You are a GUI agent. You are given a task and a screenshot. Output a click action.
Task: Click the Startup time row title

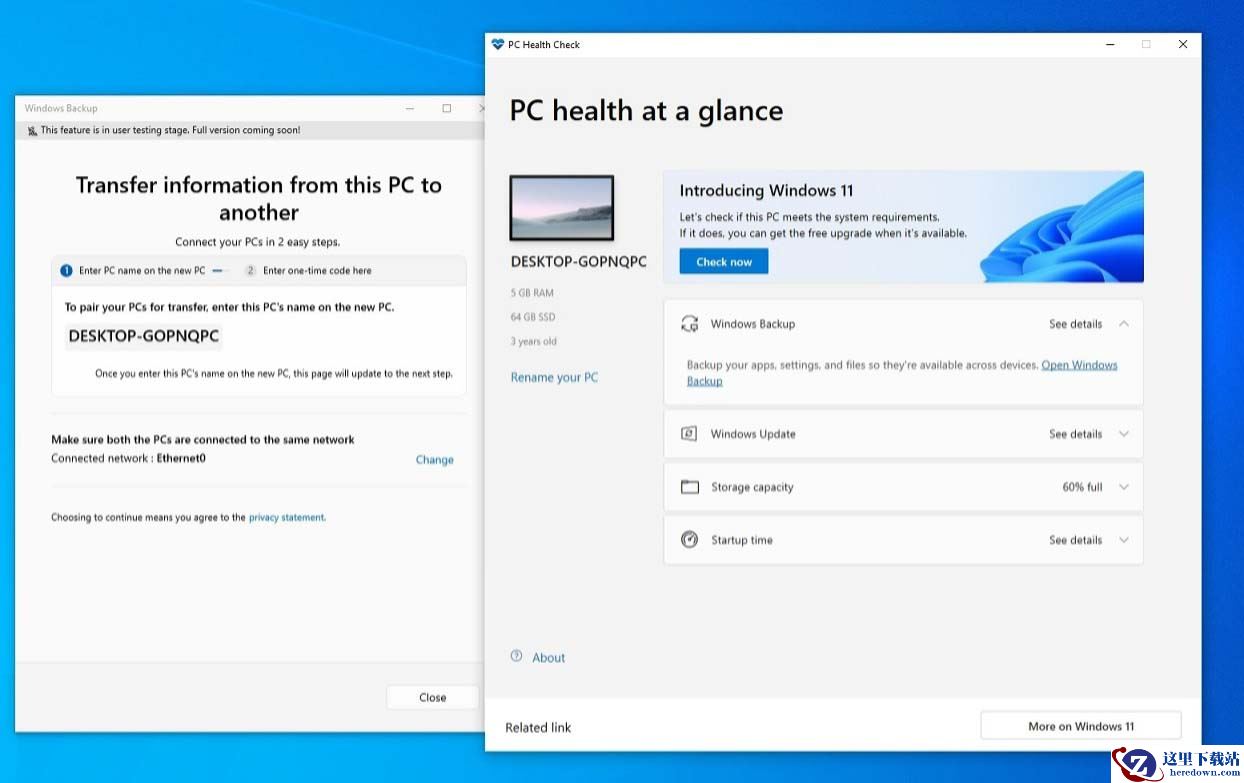[741, 540]
